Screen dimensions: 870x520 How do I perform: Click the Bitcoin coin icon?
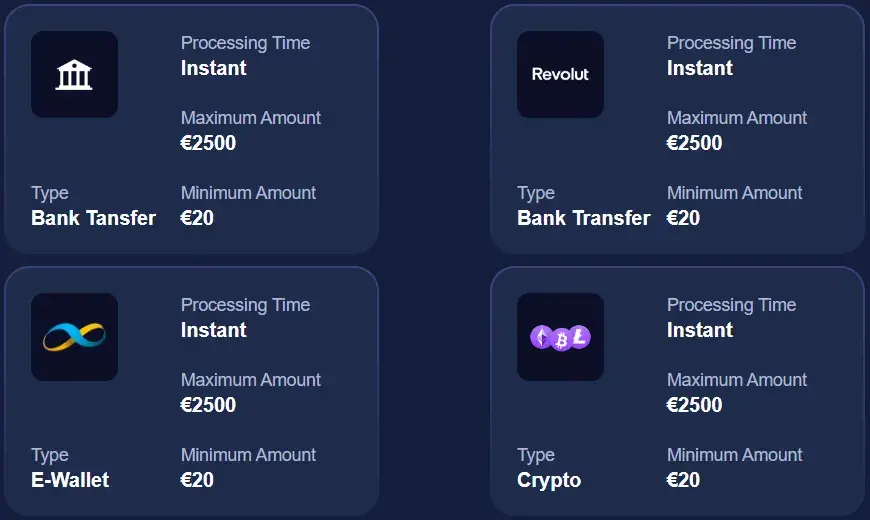(561, 340)
